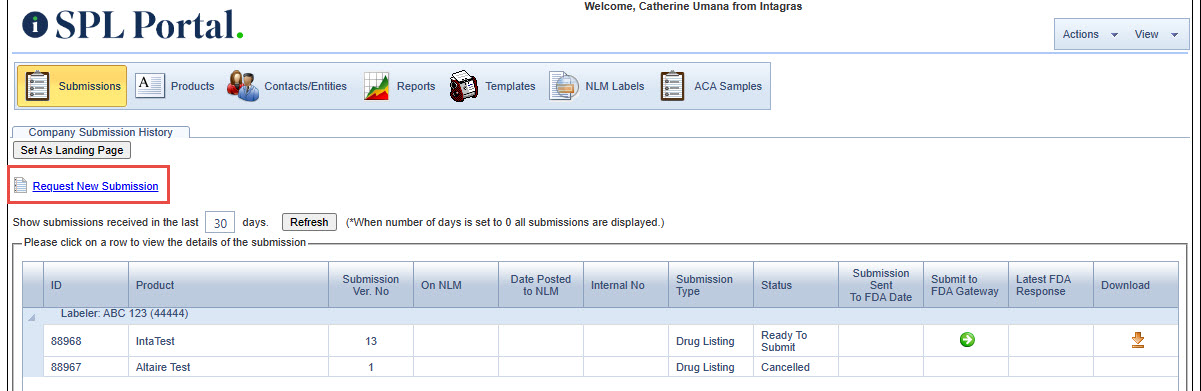The height and width of the screenshot is (391, 1201).
Task: Select the Altaire Test submission row
Action: (x=603, y=367)
